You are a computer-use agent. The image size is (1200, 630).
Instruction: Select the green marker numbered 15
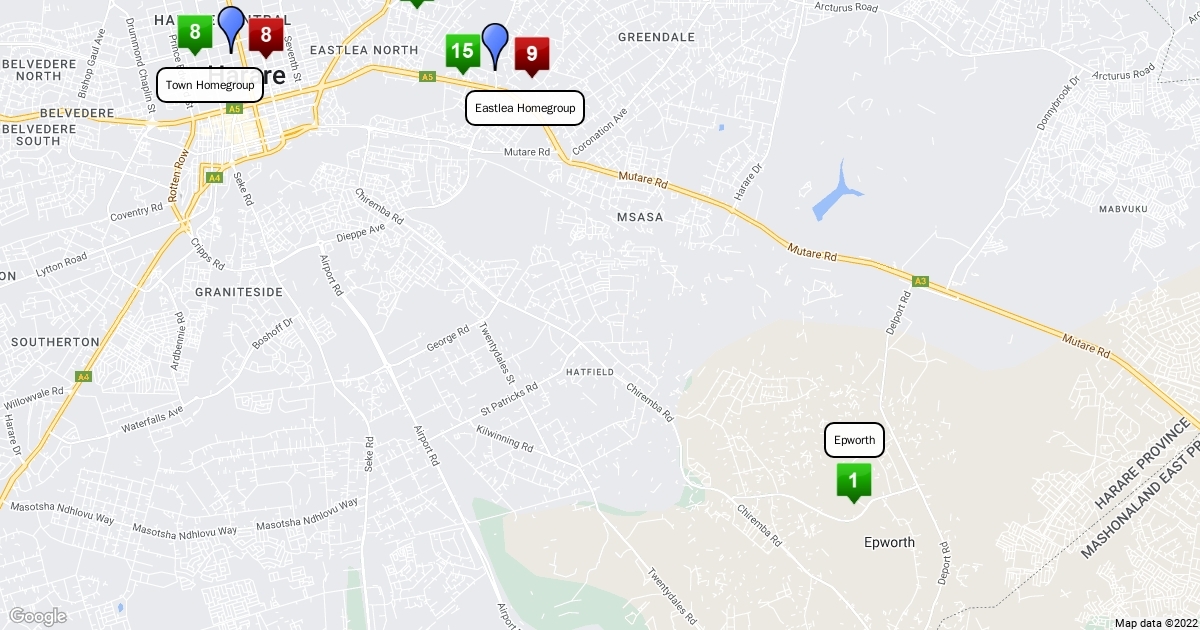(462, 52)
